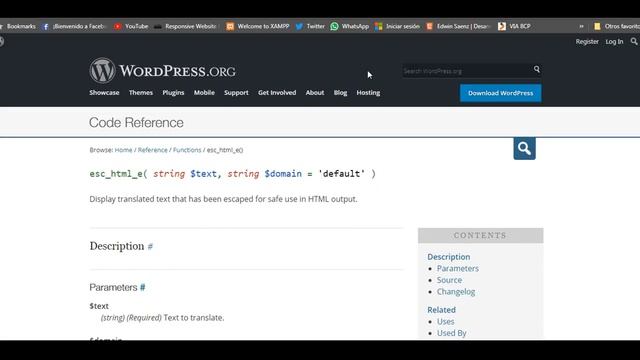This screenshot has width=640, height=360.
Task: Click the Code Reference heading
Action: [136, 122]
